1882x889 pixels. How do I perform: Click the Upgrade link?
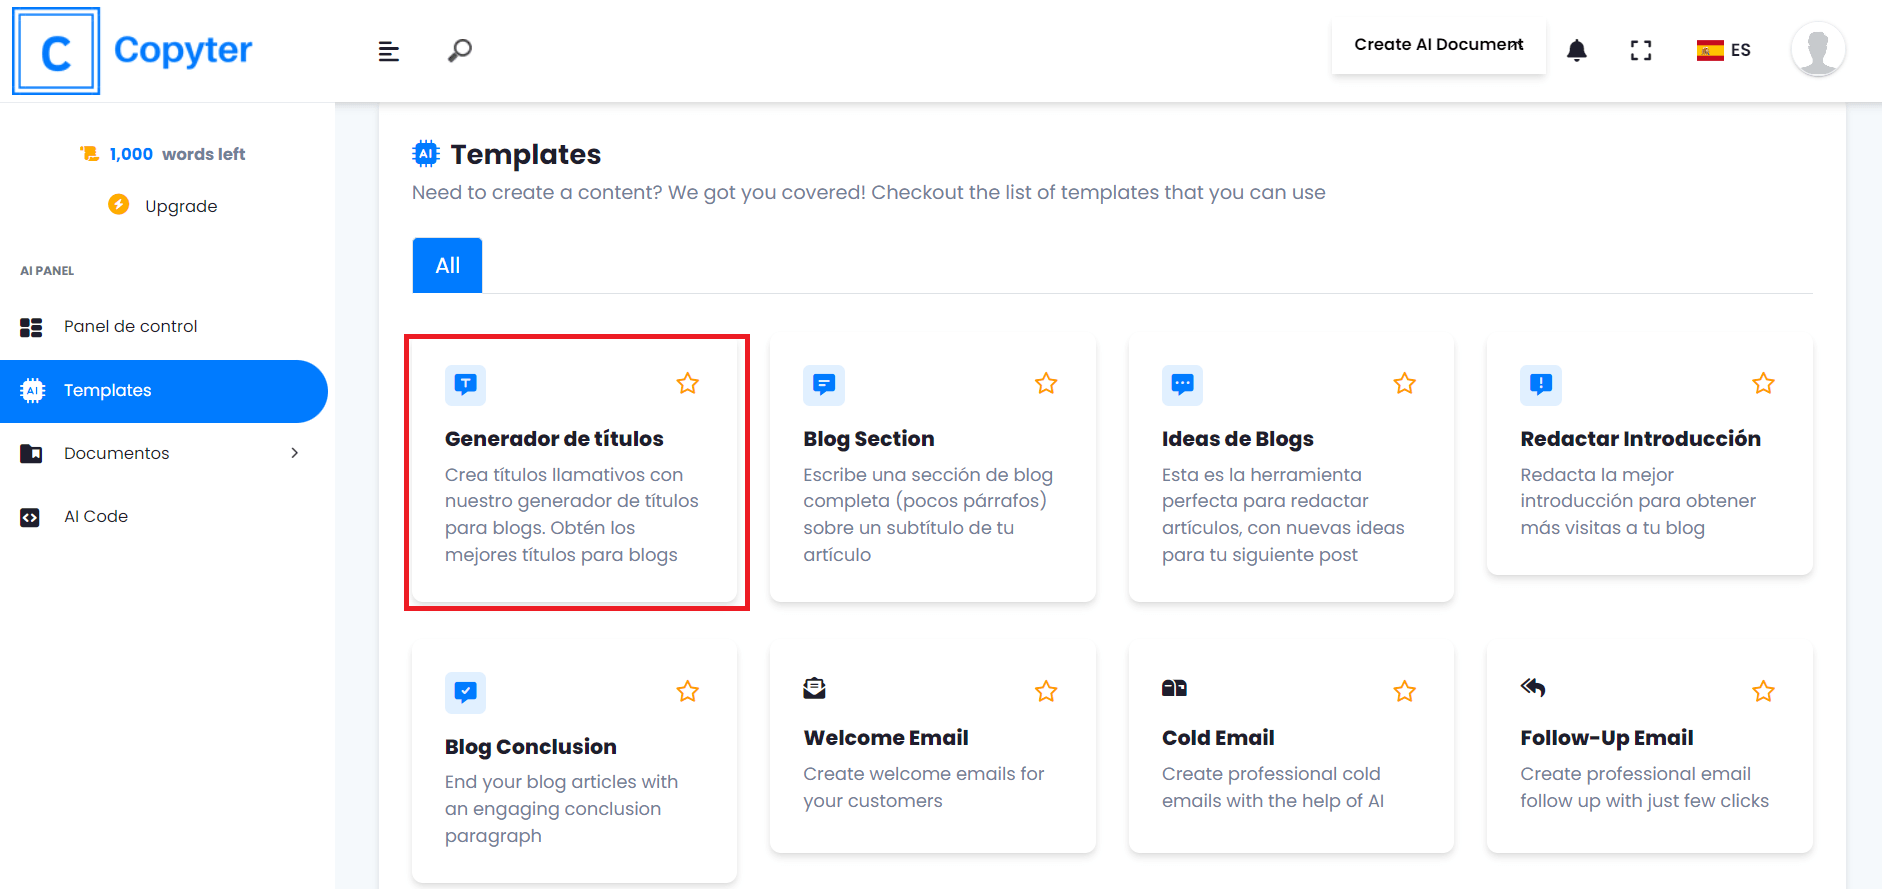tap(180, 206)
